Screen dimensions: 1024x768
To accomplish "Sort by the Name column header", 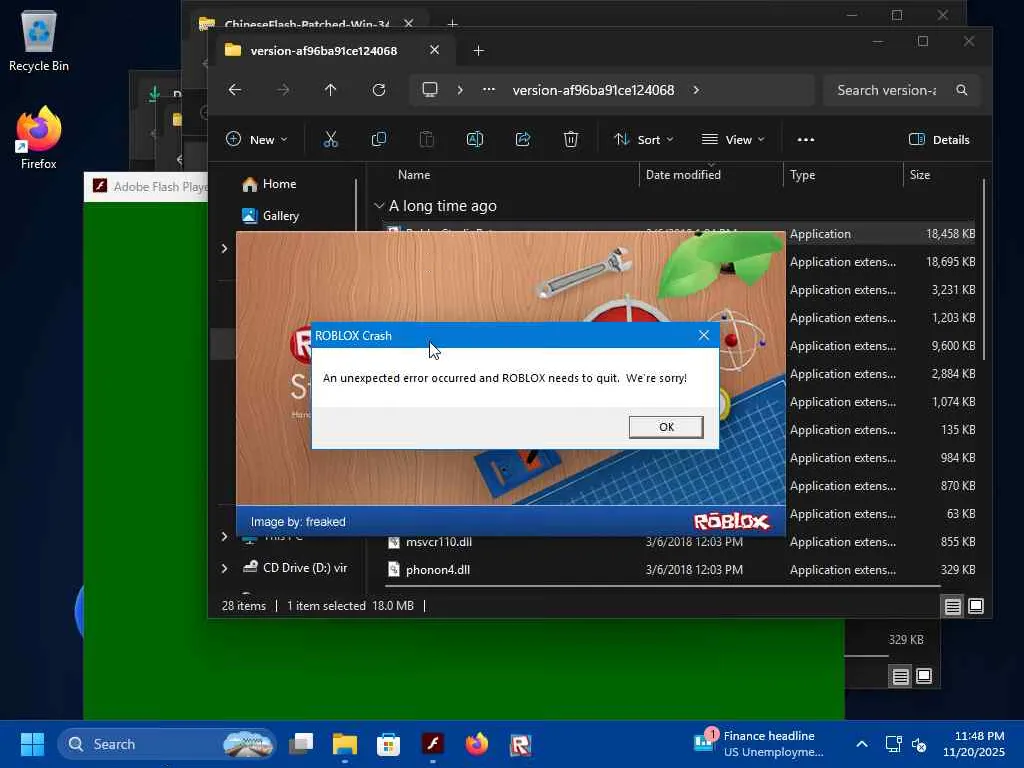I will [x=414, y=174].
